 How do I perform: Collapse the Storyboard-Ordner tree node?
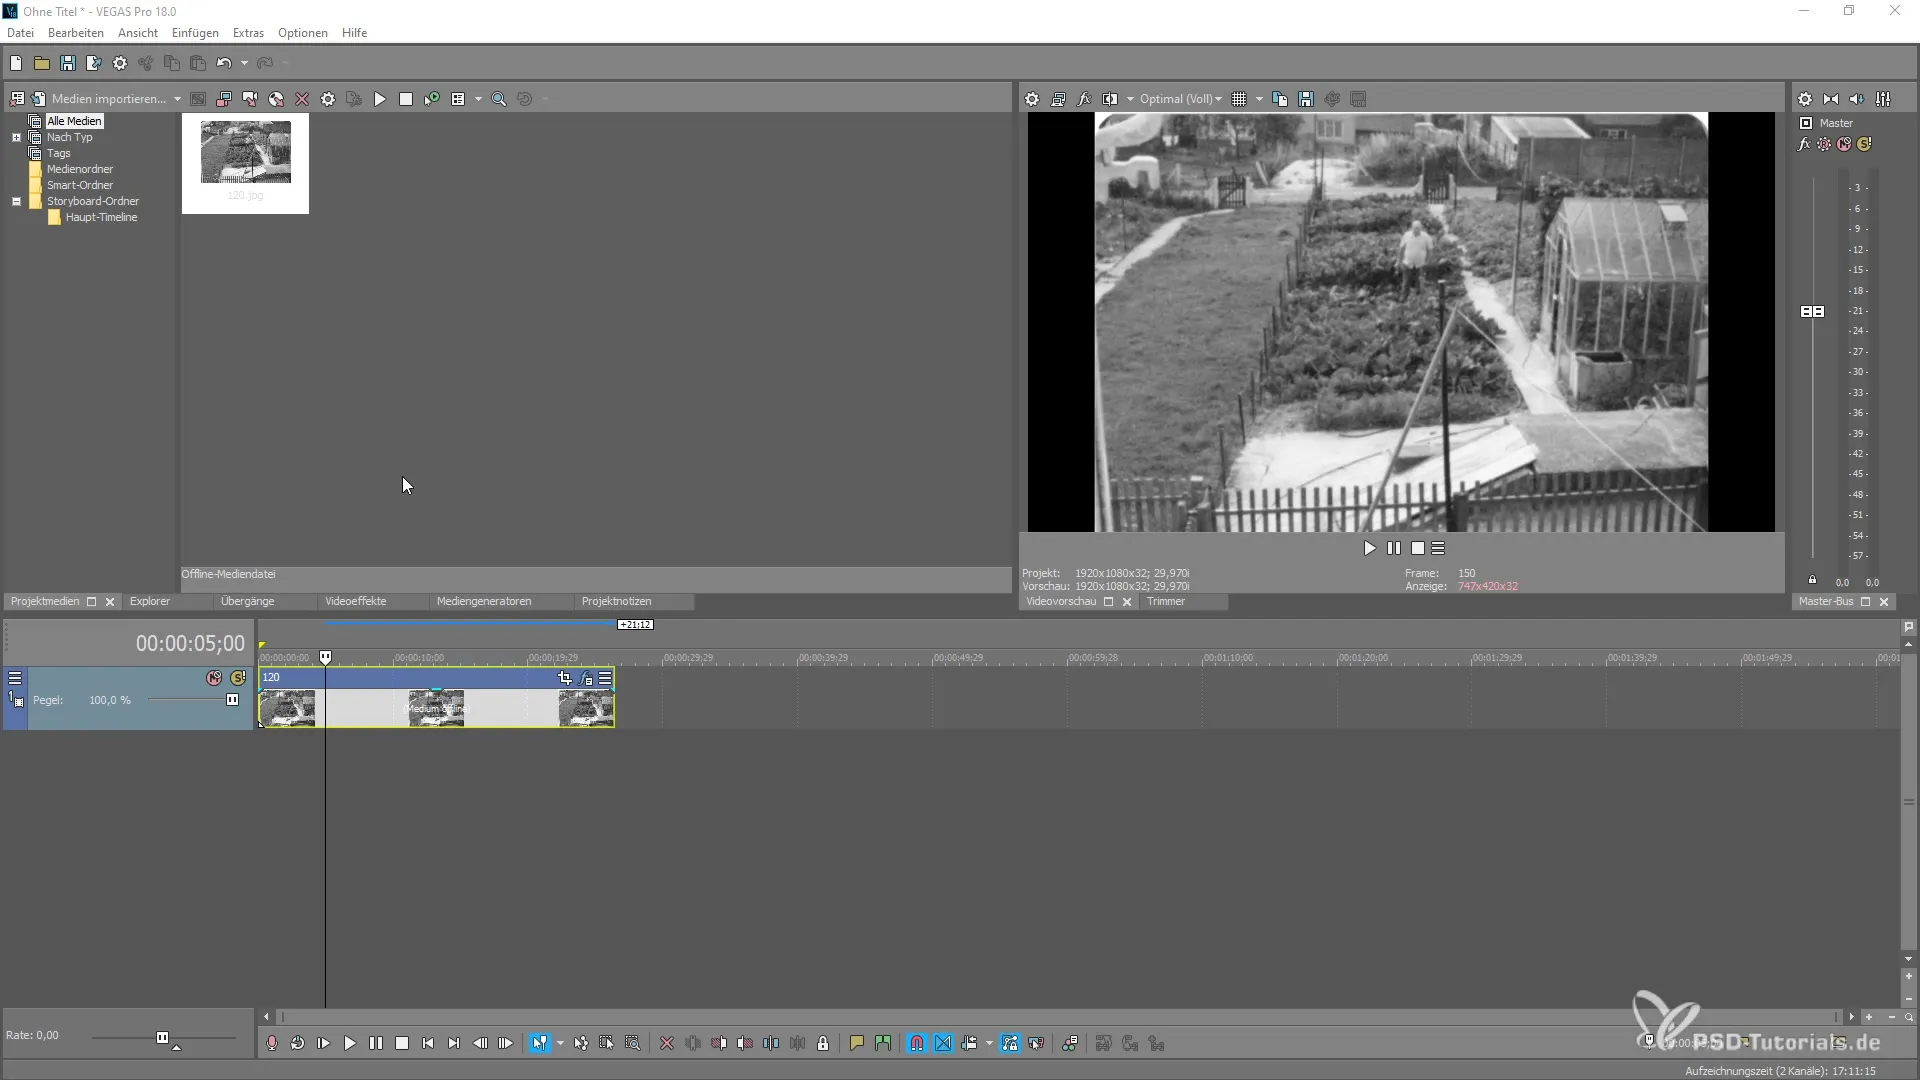(17, 201)
